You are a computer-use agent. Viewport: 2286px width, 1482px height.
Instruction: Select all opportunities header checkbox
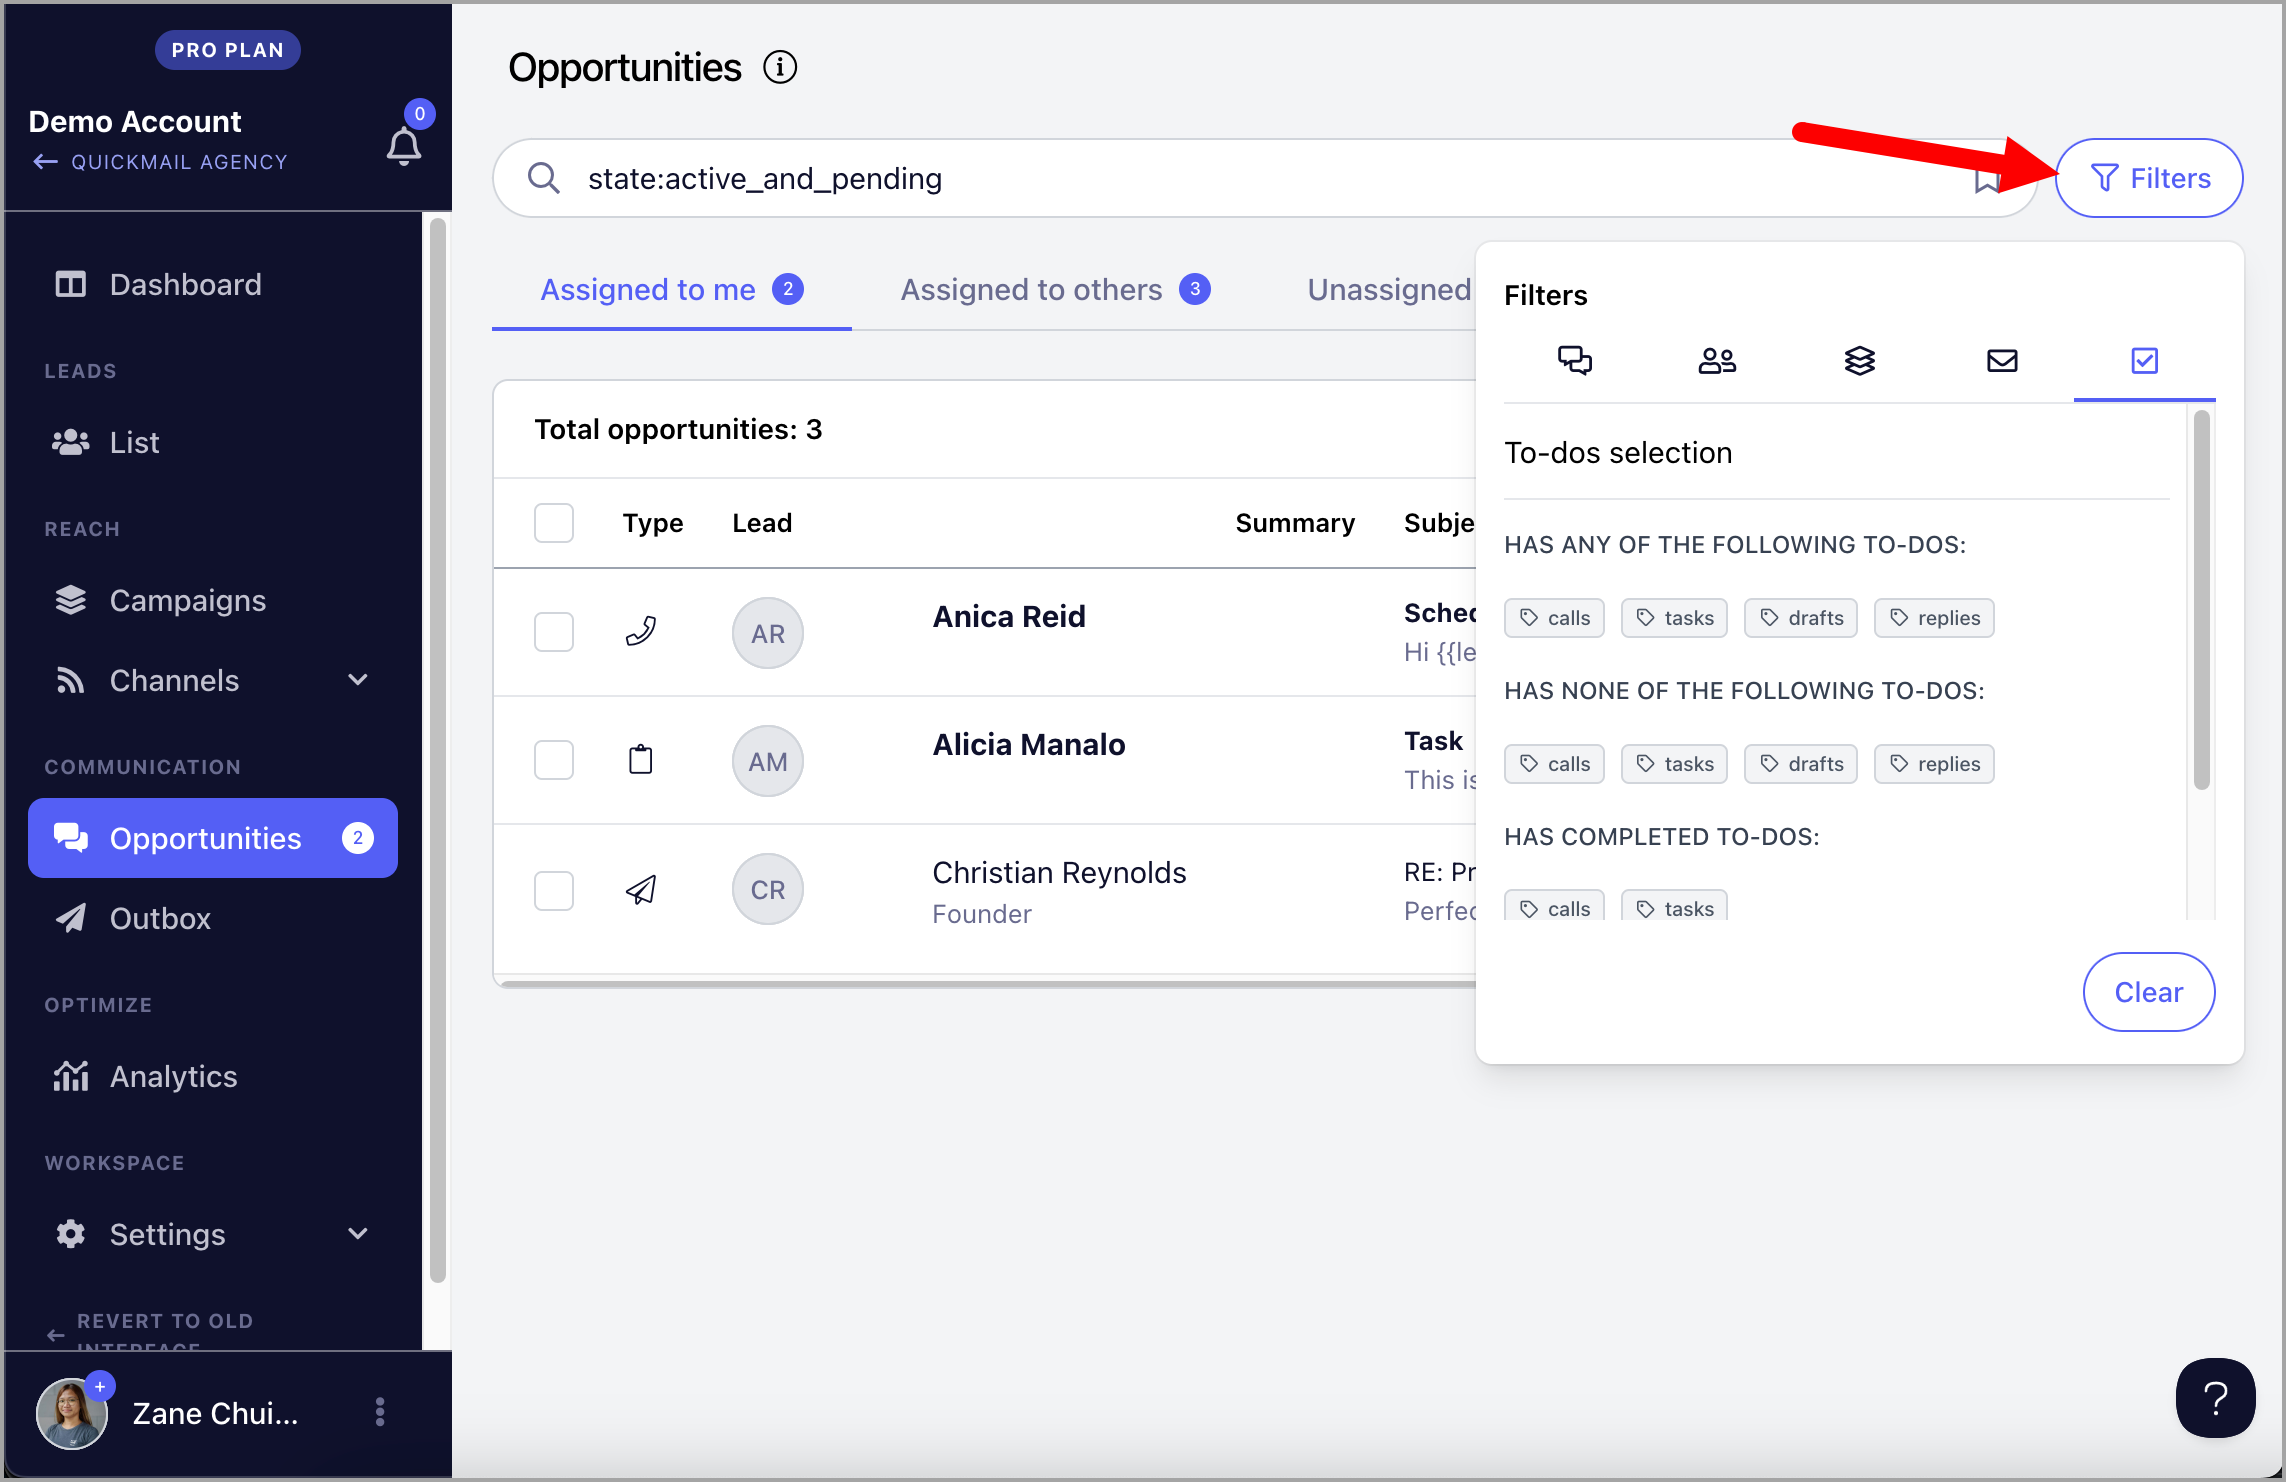pyautogui.click(x=554, y=523)
